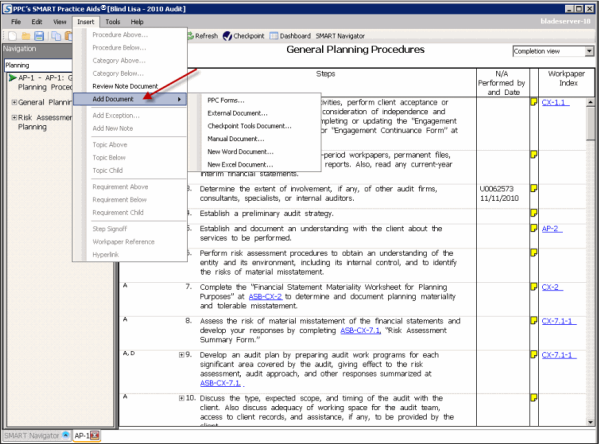Click yellow note icon beside AP-2 link
Viewport: 600px width, 445px height.
tap(535, 229)
